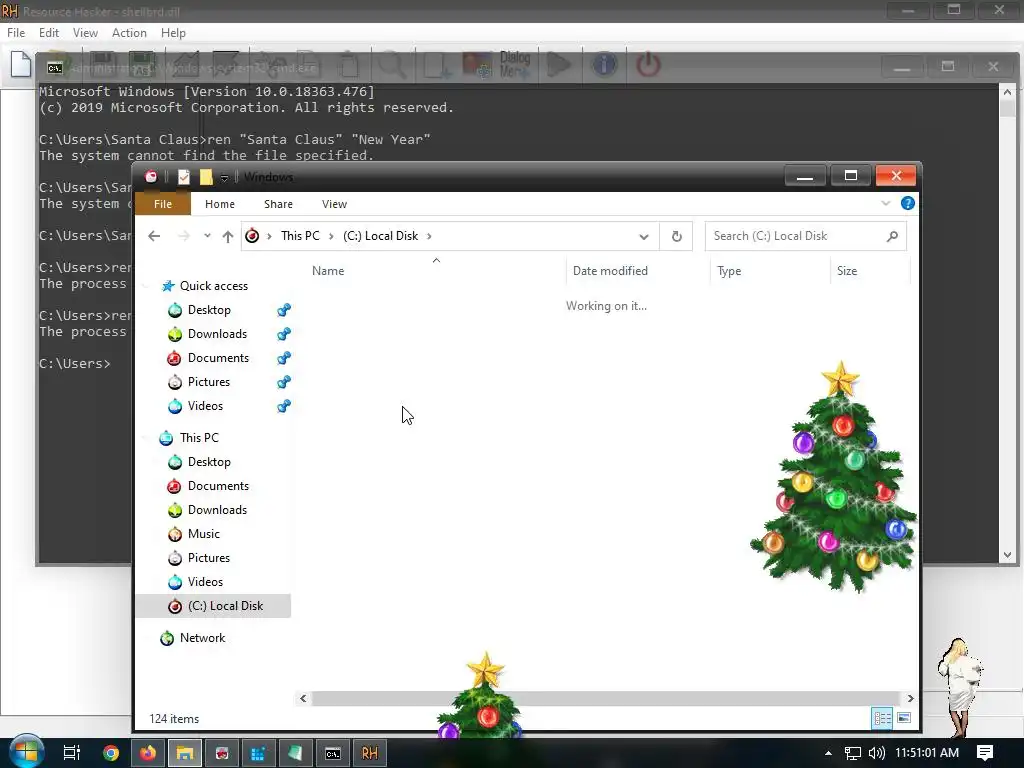Open Downloads folder under This PC
1024x768 pixels.
coord(217,509)
